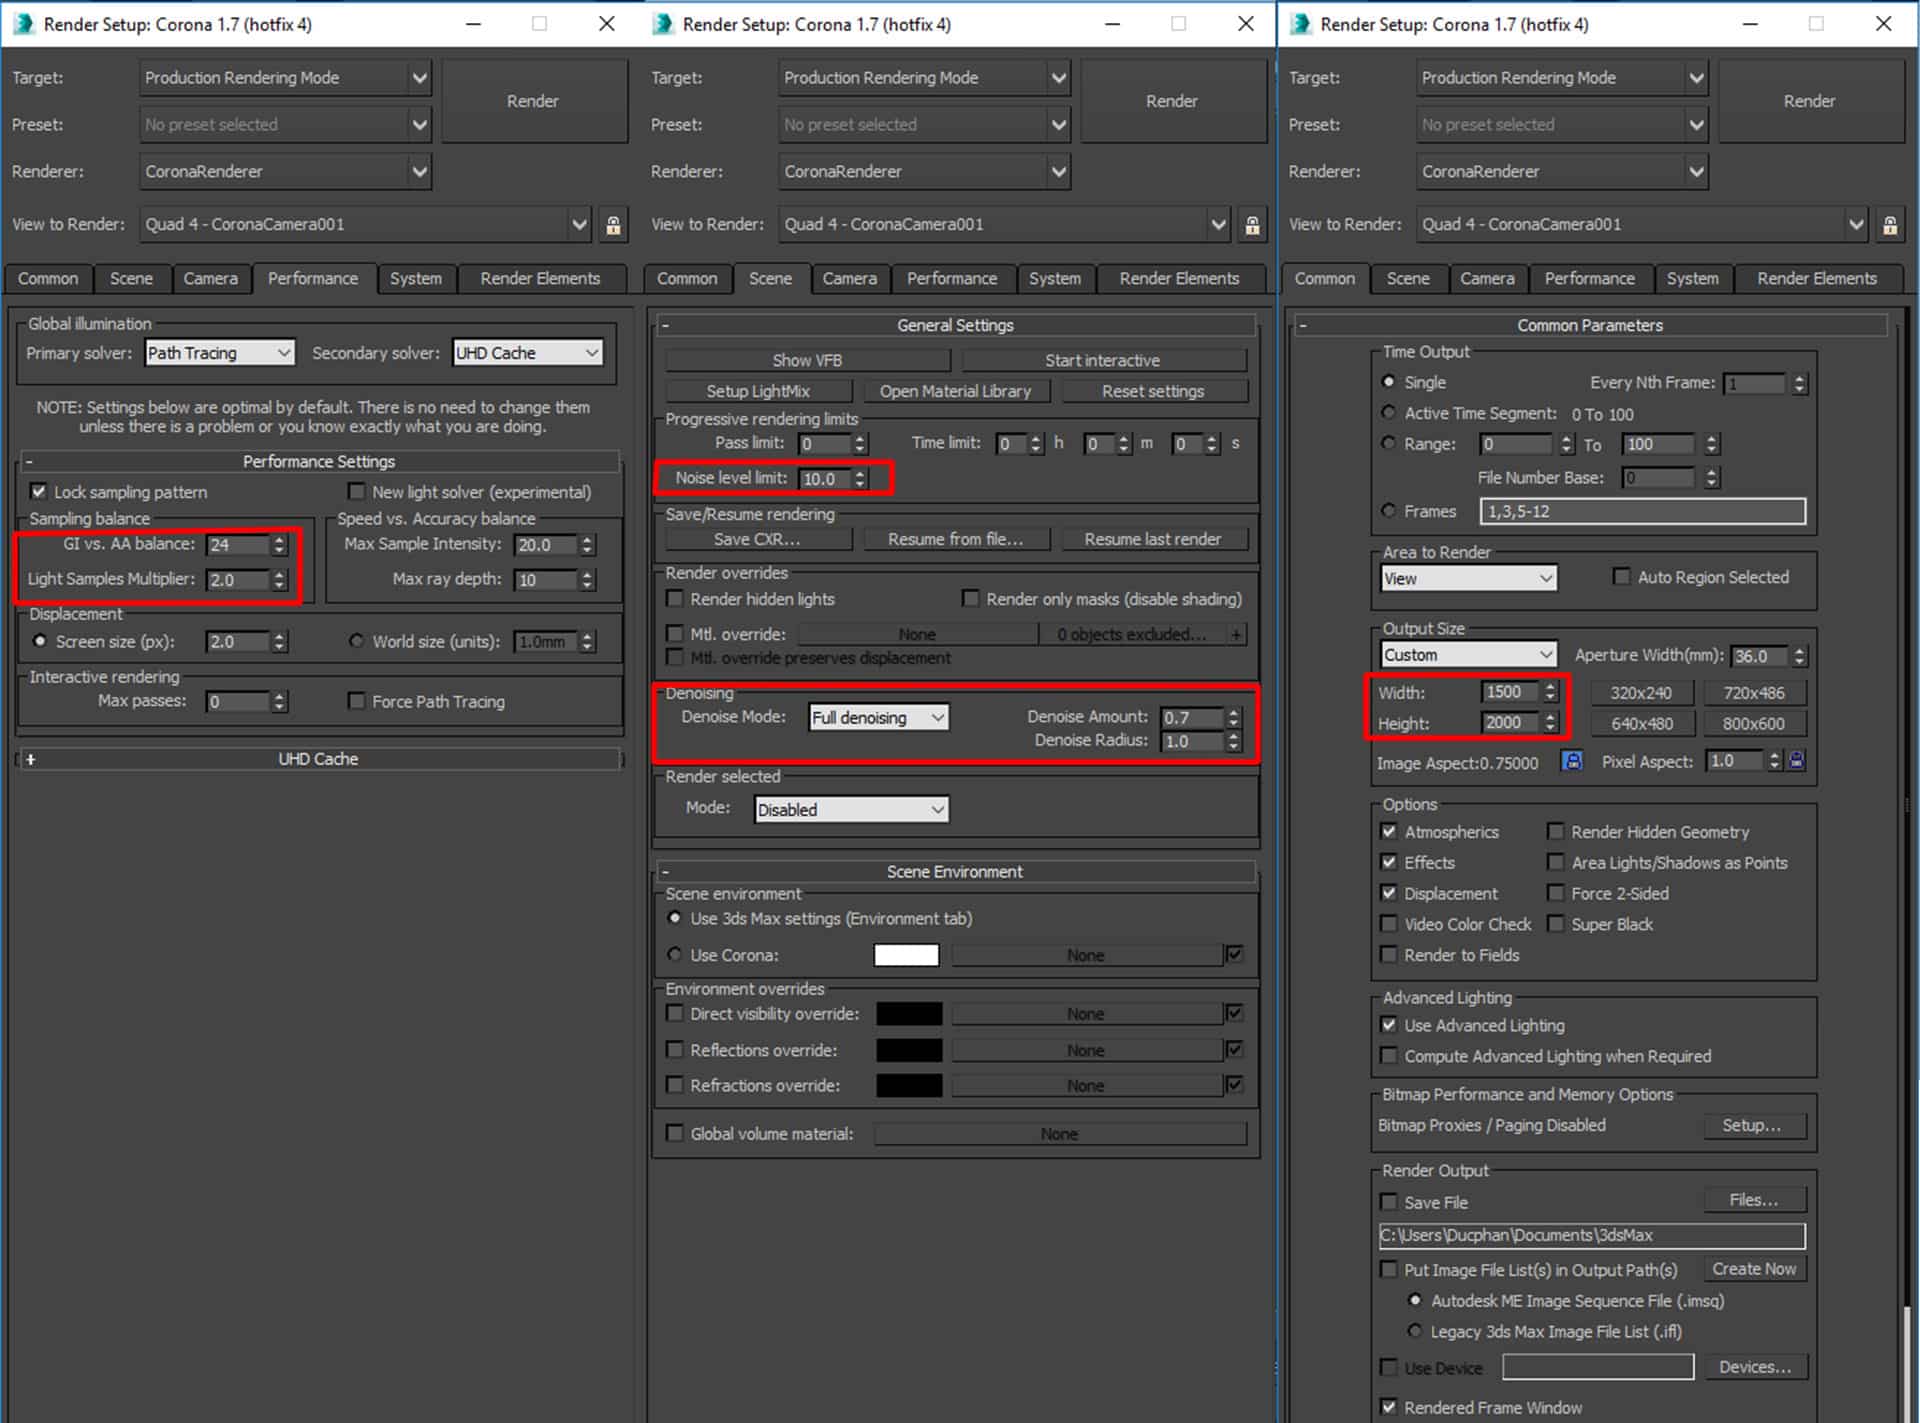Enable Render hidden lights checkbox
The height and width of the screenshot is (1423, 1920).
click(x=675, y=599)
